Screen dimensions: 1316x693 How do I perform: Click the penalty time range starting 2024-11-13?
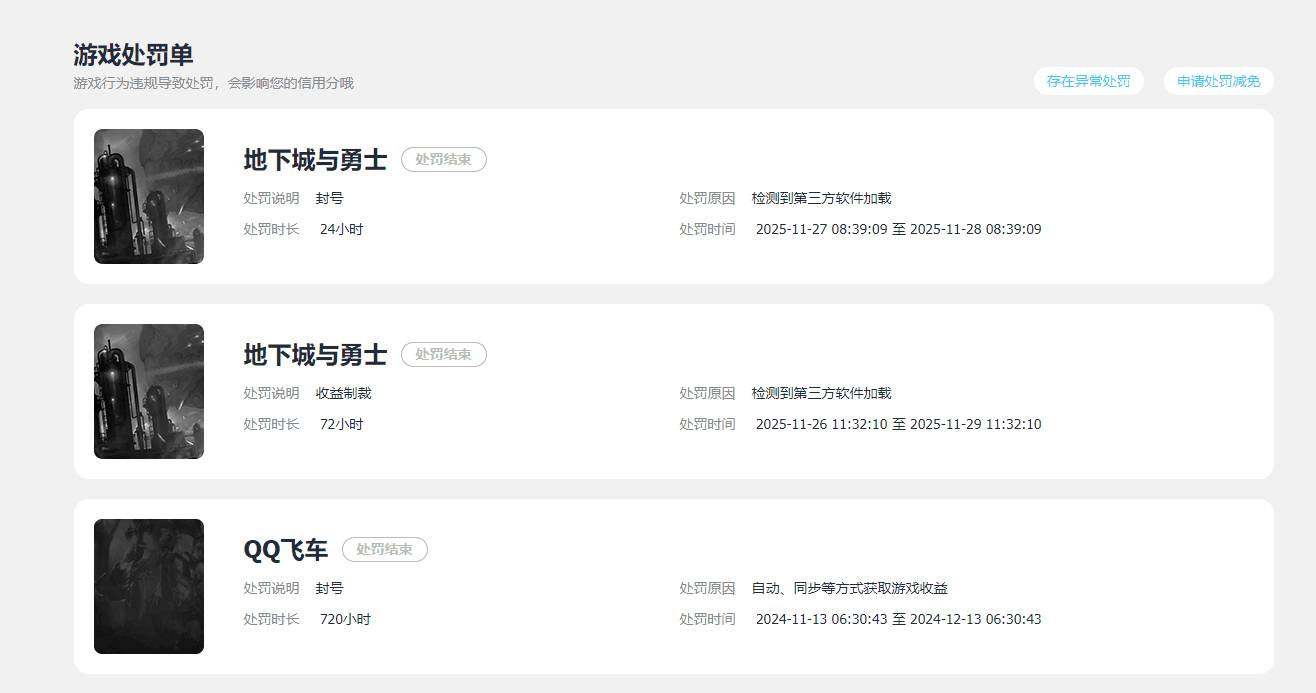[x=898, y=619]
